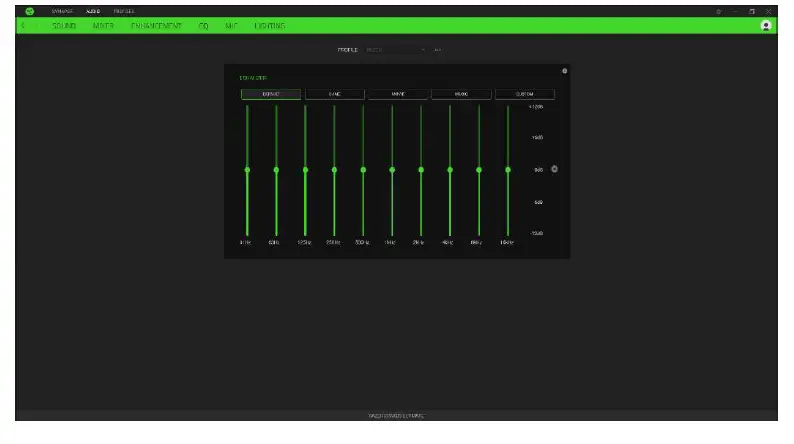Image resolution: width=794 pixels, height=444 pixels.
Task: Click the +12dB scale label
Action: (536, 107)
